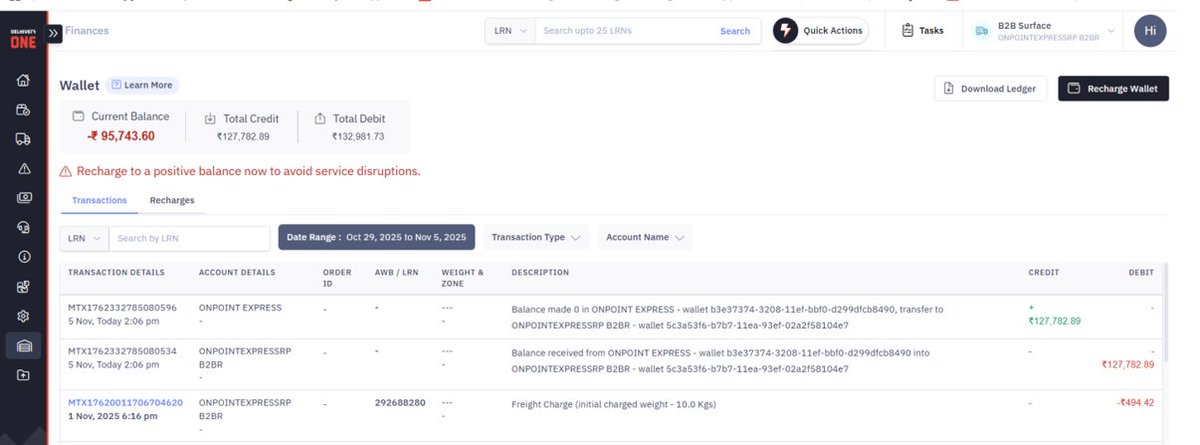
Task: Click the debit amount -₹494.42
Action: coord(1136,402)
